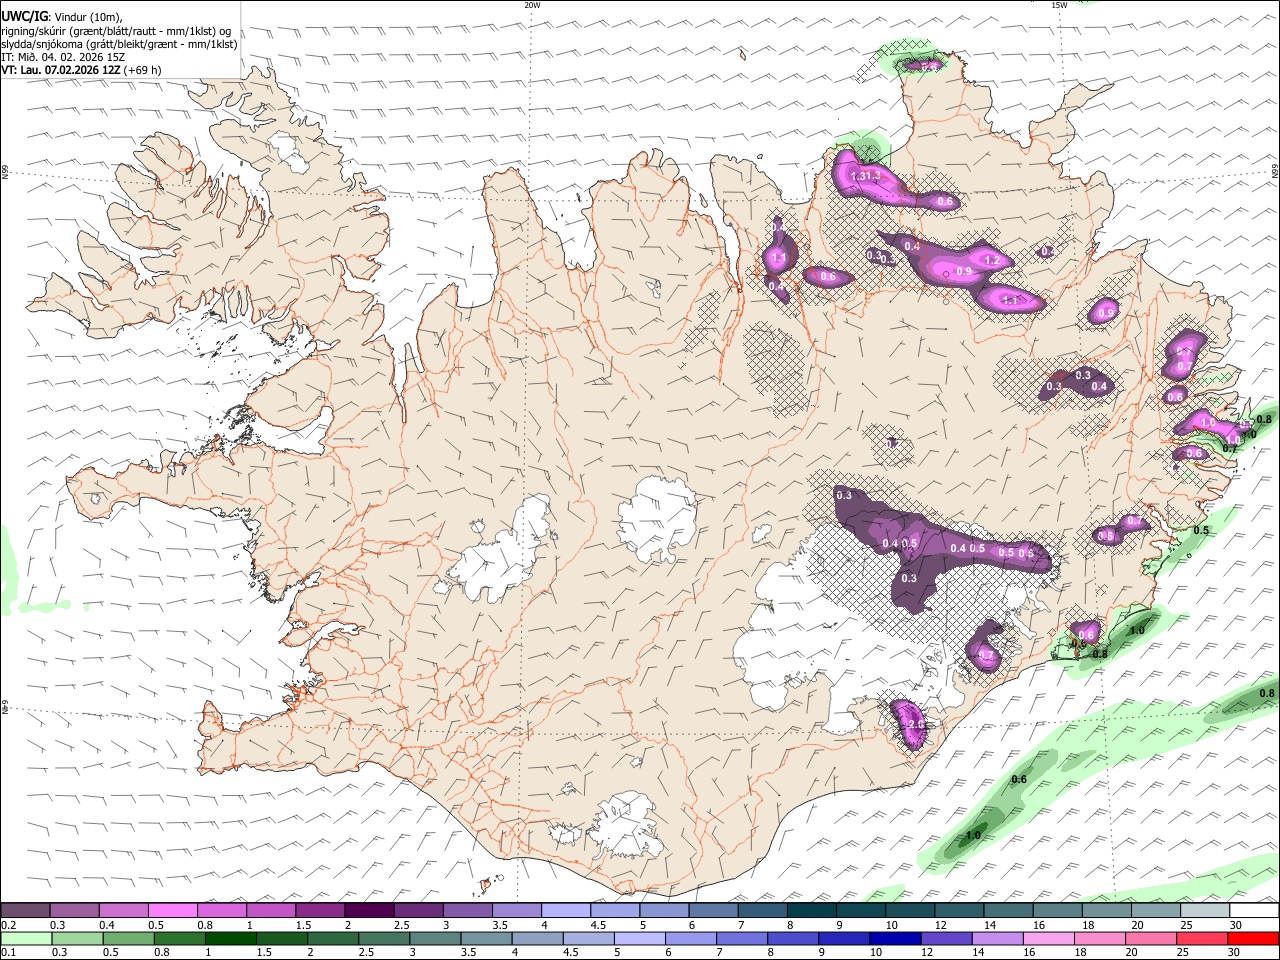Click the bright red rain swatch labeled 30
This screenshot has width=1280, height=960.
[1252, 939]
